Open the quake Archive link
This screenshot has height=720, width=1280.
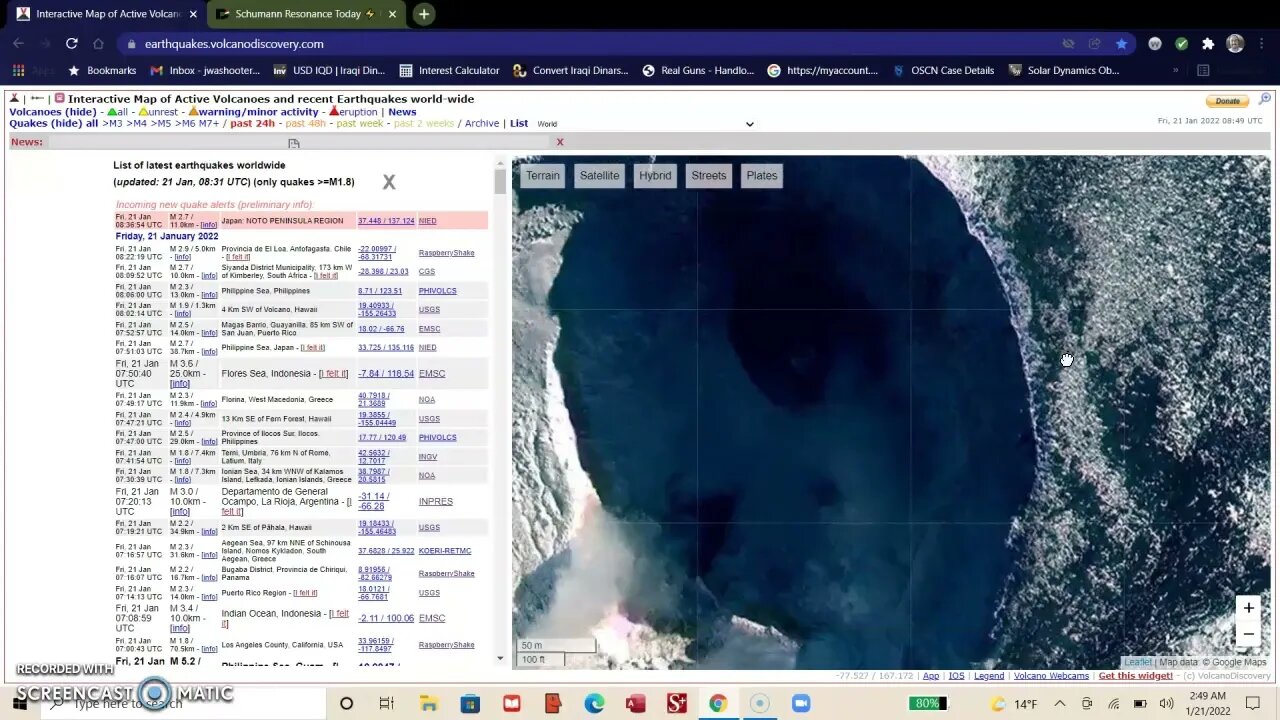(482, 124)
